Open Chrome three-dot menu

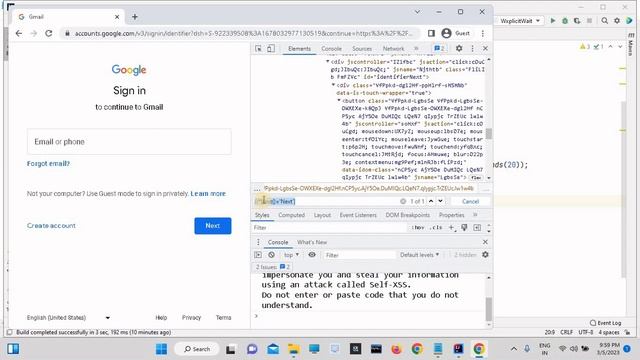point(483,33)
